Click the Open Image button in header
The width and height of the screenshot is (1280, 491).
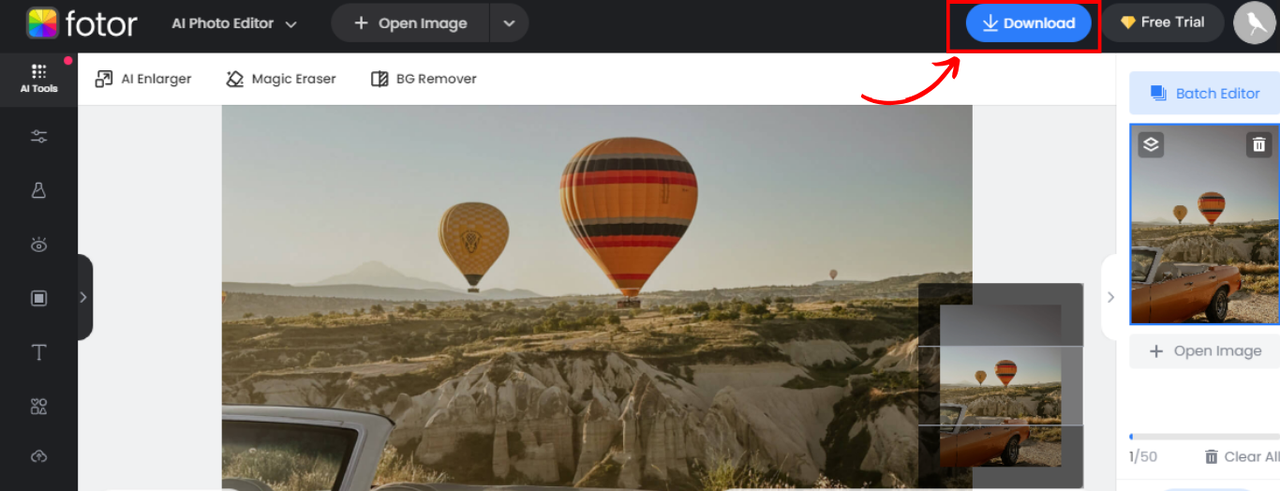(410, 23)
